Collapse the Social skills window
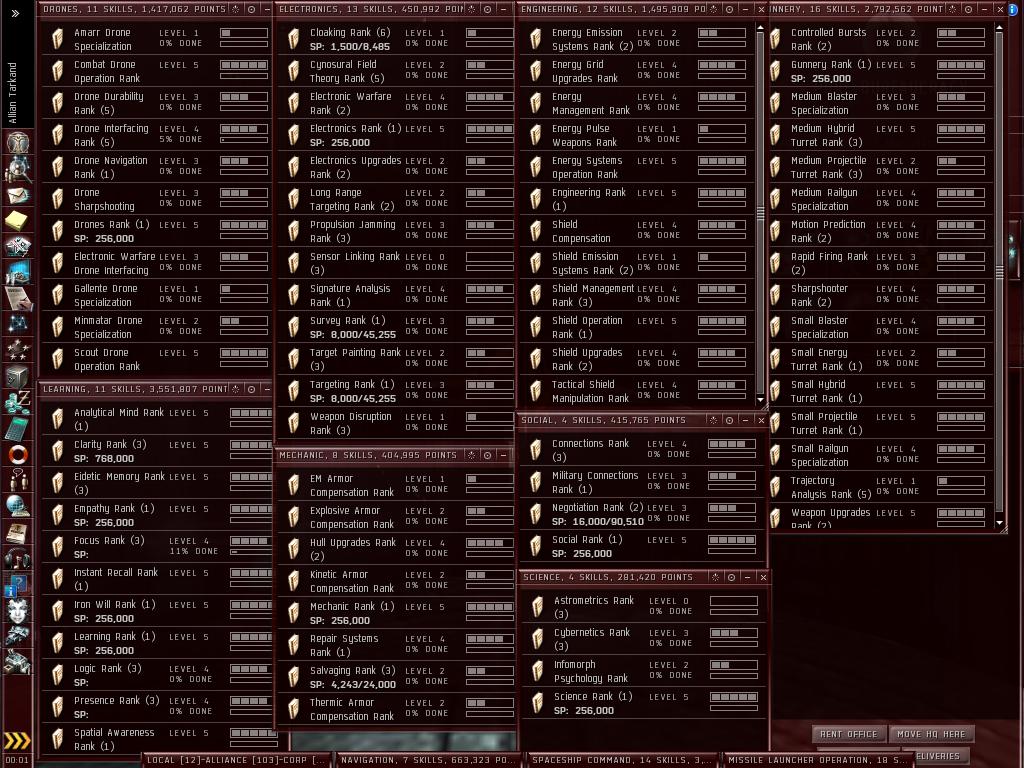This screenshot has width=1024, height=768. click(745, 421)
